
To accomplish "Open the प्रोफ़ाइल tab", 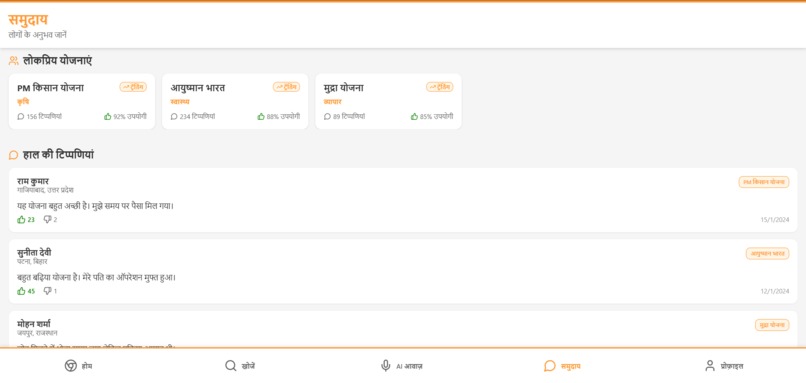I will pyautogui.click(x=724, y=366).
